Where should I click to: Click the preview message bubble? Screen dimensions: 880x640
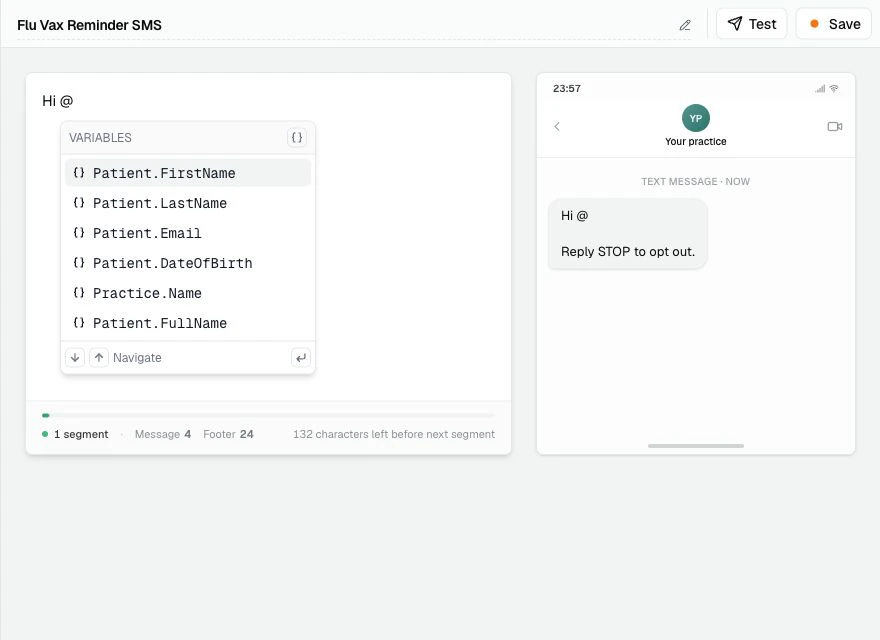tap(627, 234)
